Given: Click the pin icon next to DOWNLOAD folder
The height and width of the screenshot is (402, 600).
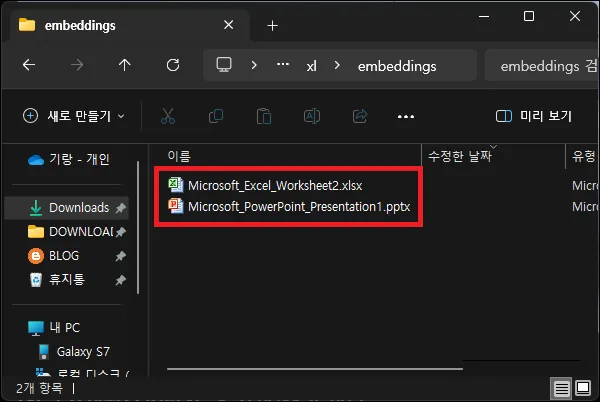Looking at the screenshot, I should pos(121,232).
